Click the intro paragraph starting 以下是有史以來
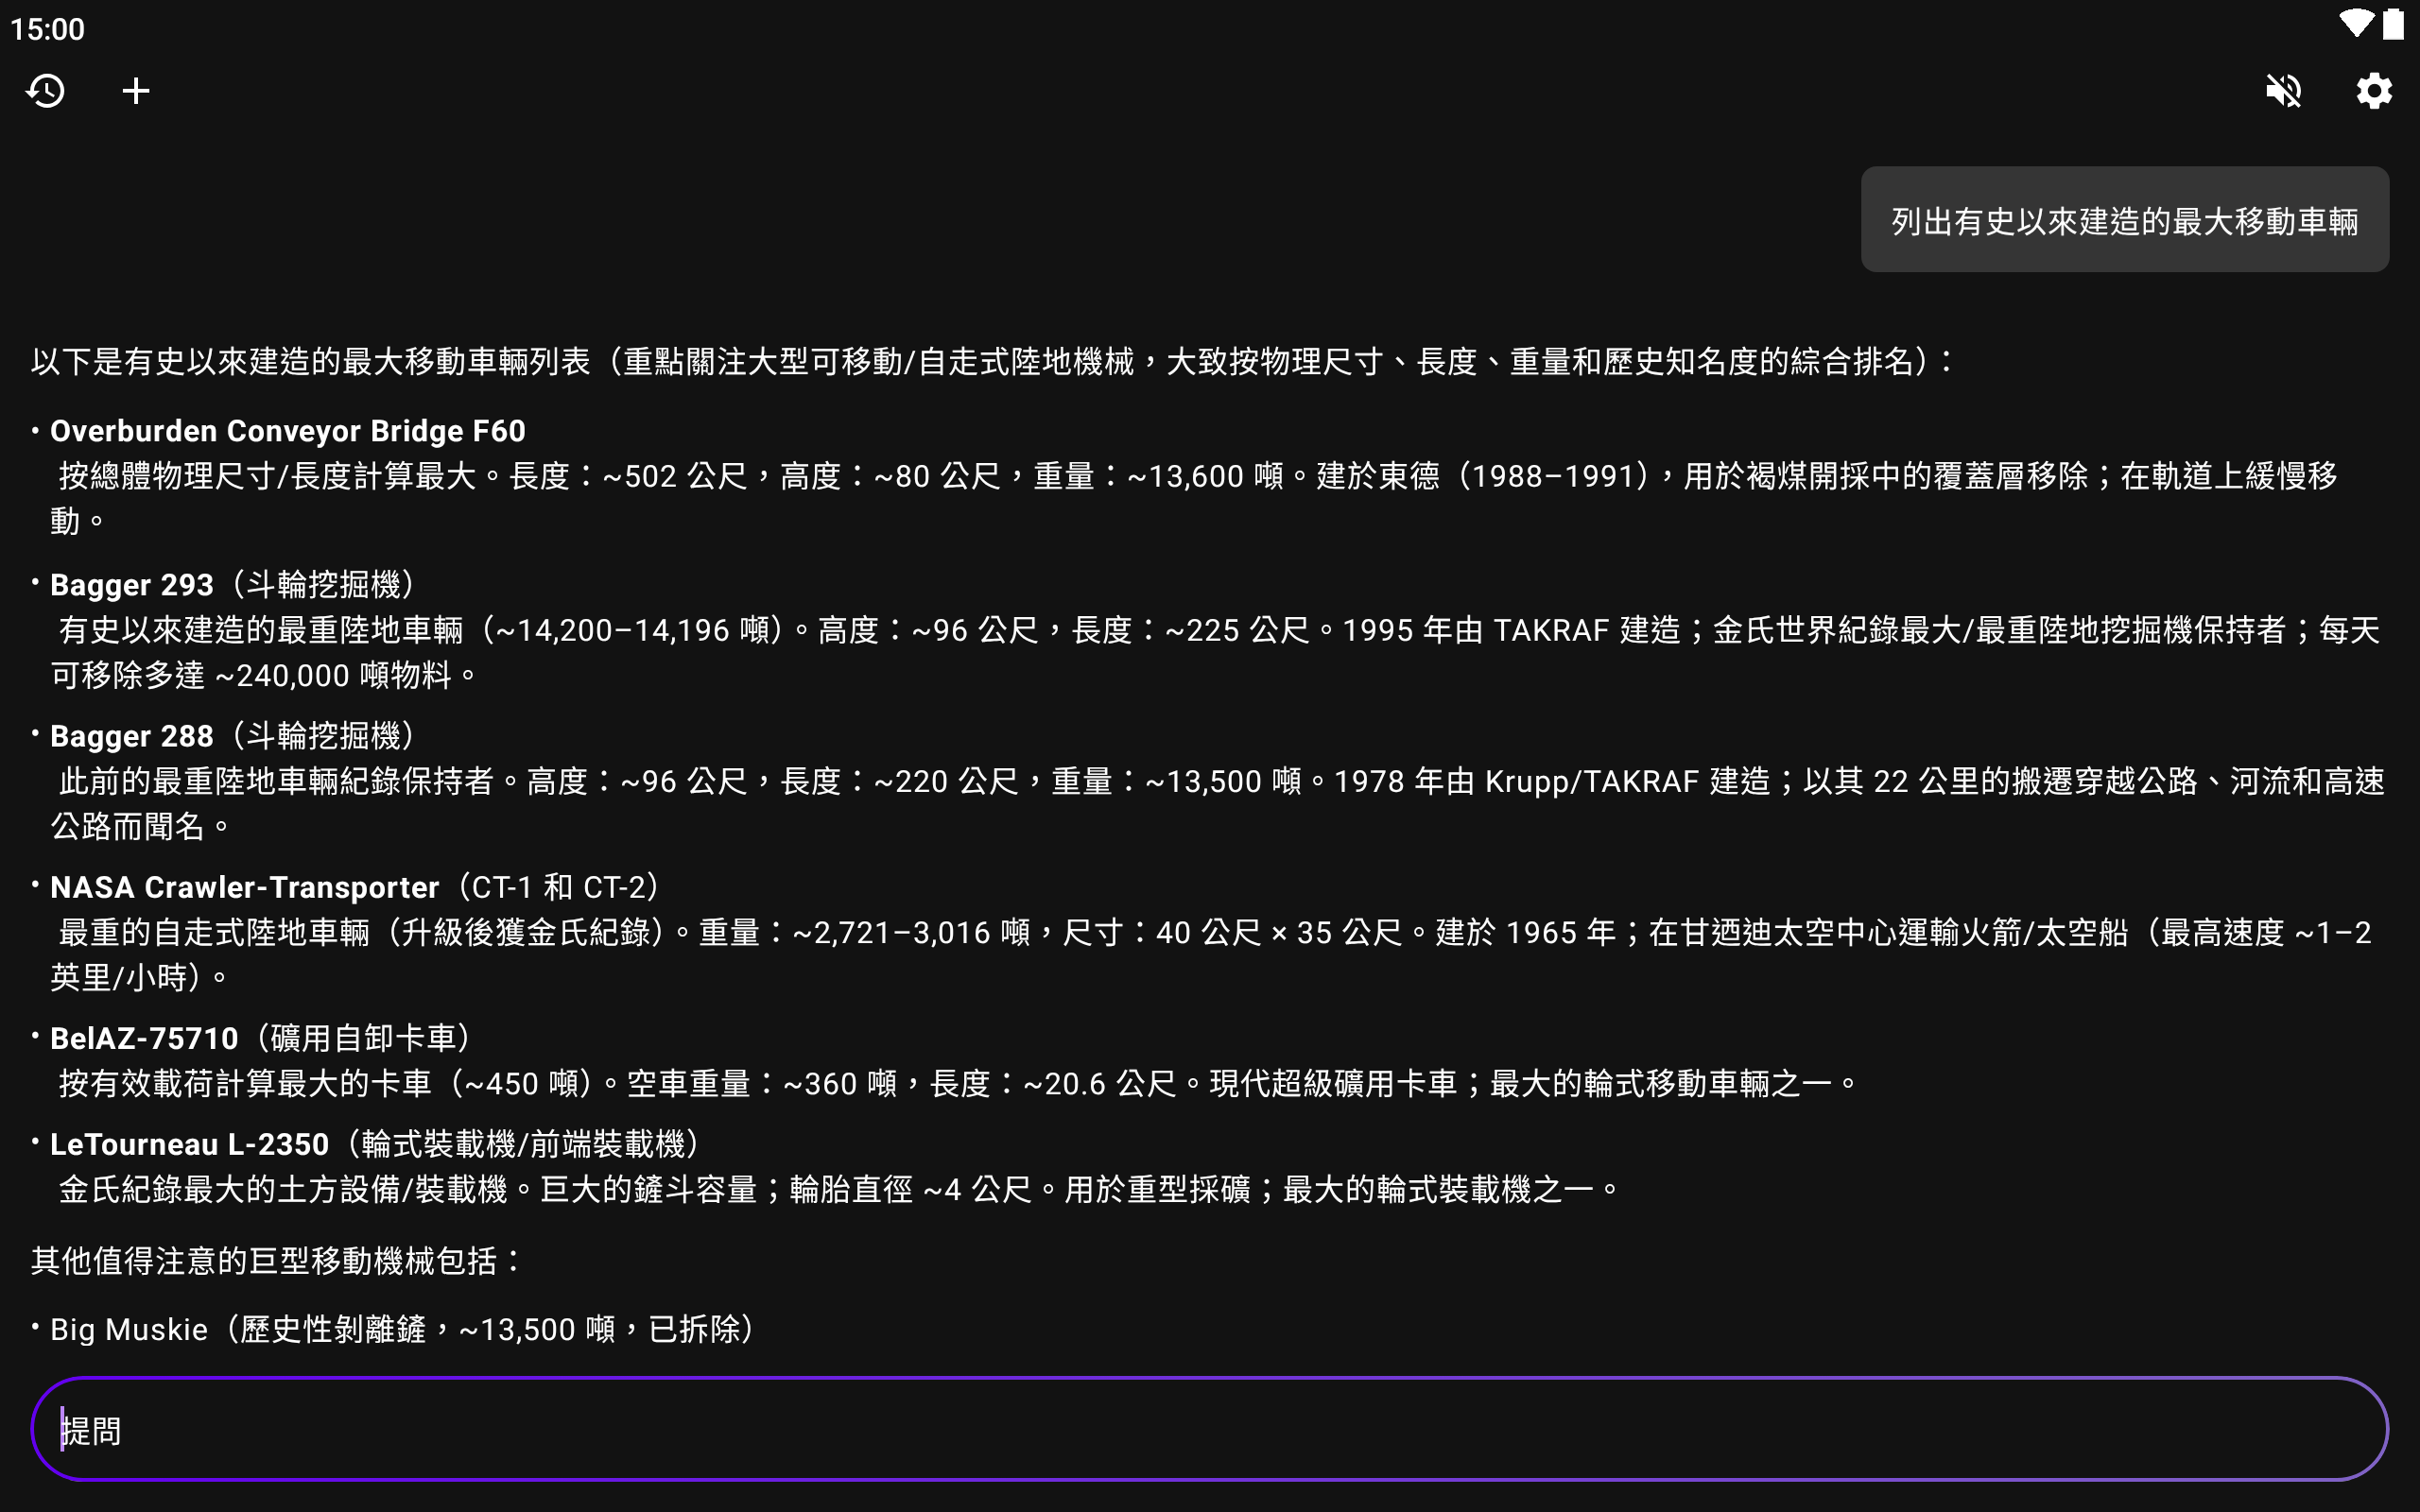The image size is (2420, 1512). [990, 361]
